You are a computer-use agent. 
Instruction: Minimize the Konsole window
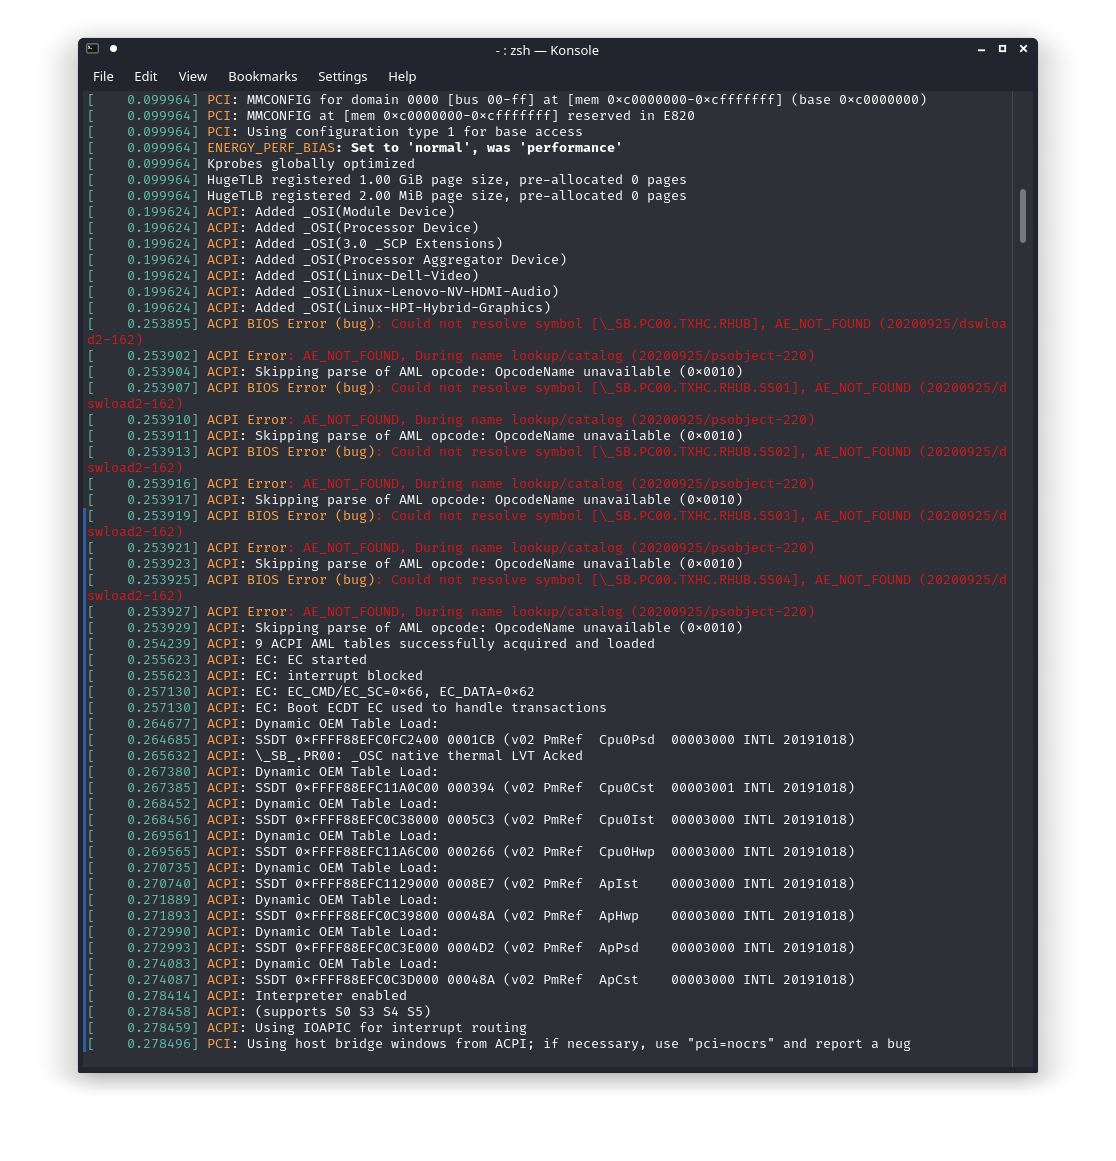tap(981, 49)
